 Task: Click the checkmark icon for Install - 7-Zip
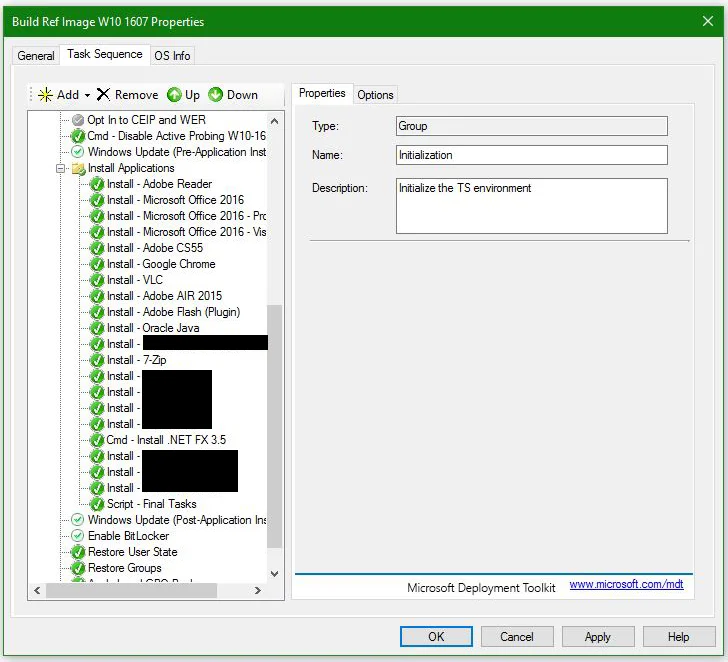coord(97,360)
